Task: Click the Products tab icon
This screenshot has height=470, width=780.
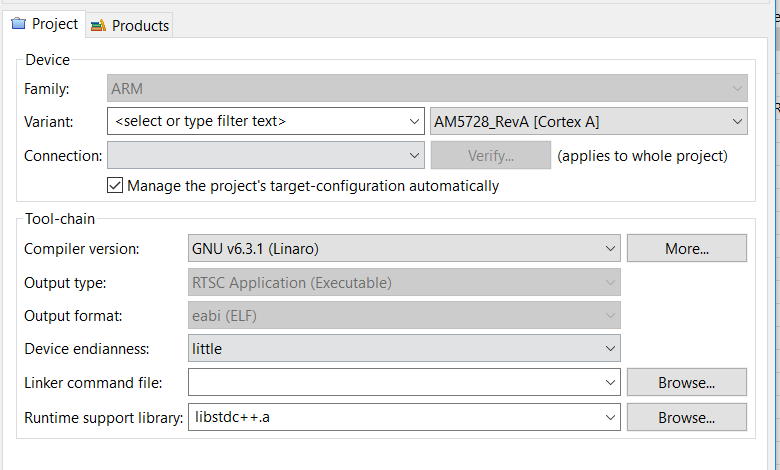Action: pyautogui.click(x=98, y=26)
